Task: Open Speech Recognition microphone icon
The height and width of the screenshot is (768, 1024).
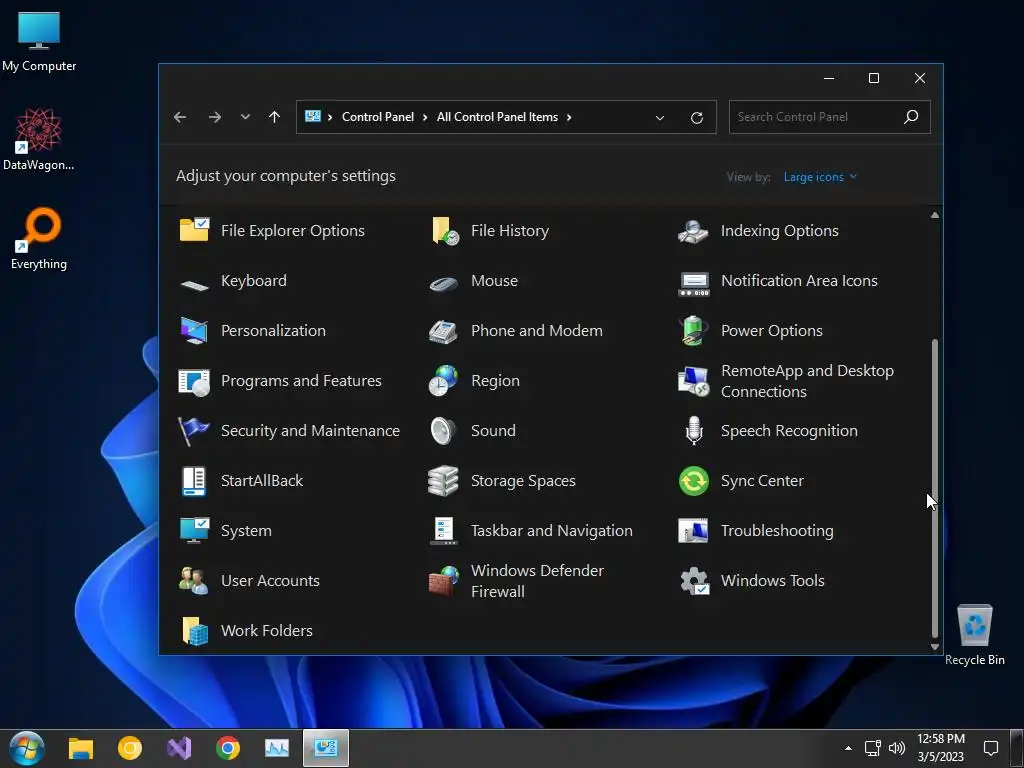Action: pos(694,431)
